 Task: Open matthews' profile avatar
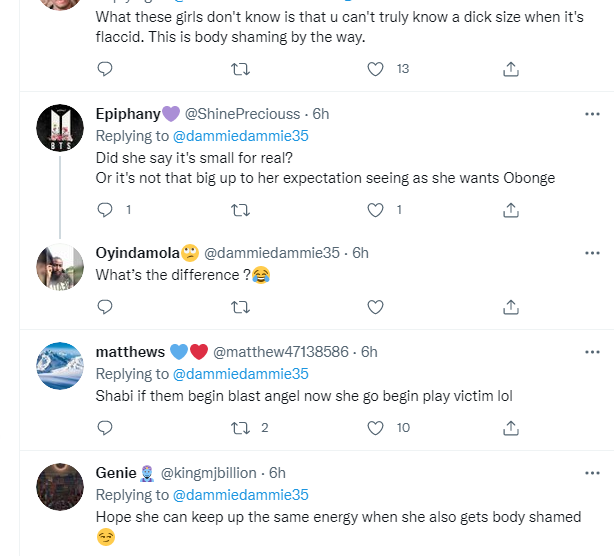coord(59,367)
